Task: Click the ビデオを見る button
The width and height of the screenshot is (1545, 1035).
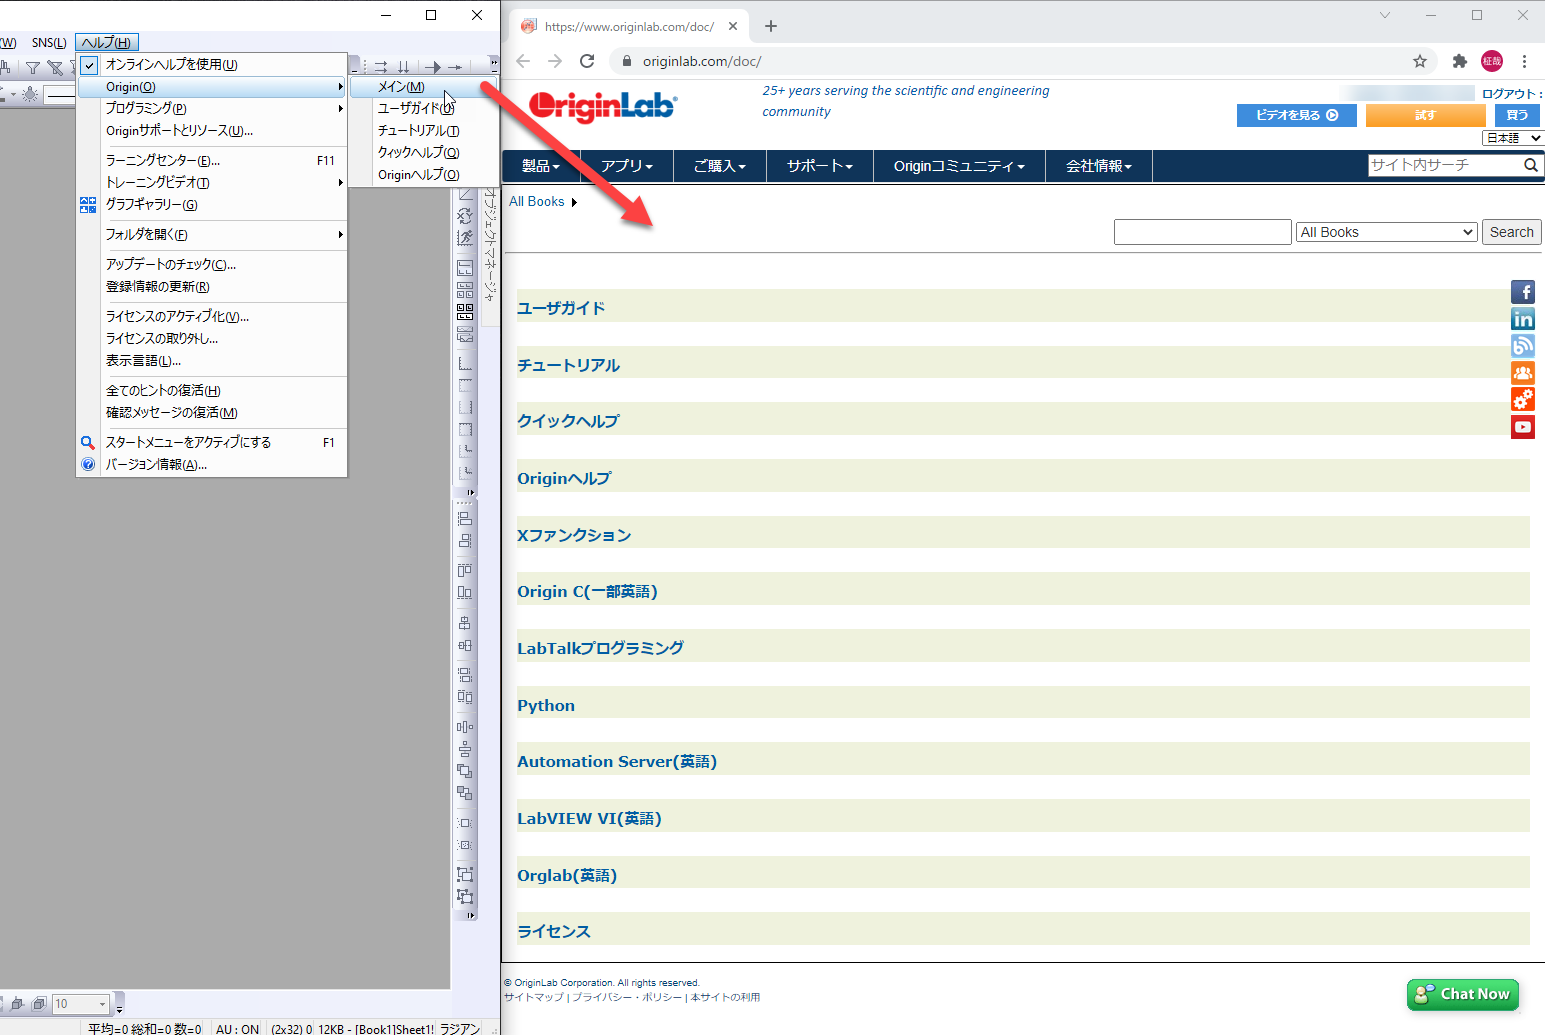Action: 1297,115
